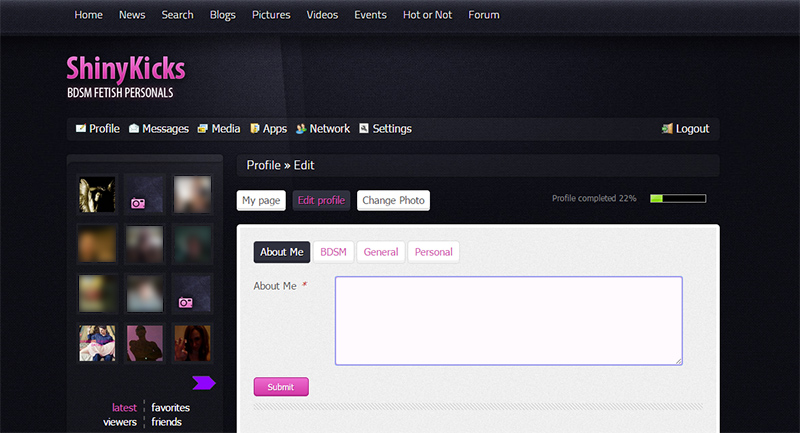
Task: Open the Hot or Not page
Action: [x=428, y=15]
